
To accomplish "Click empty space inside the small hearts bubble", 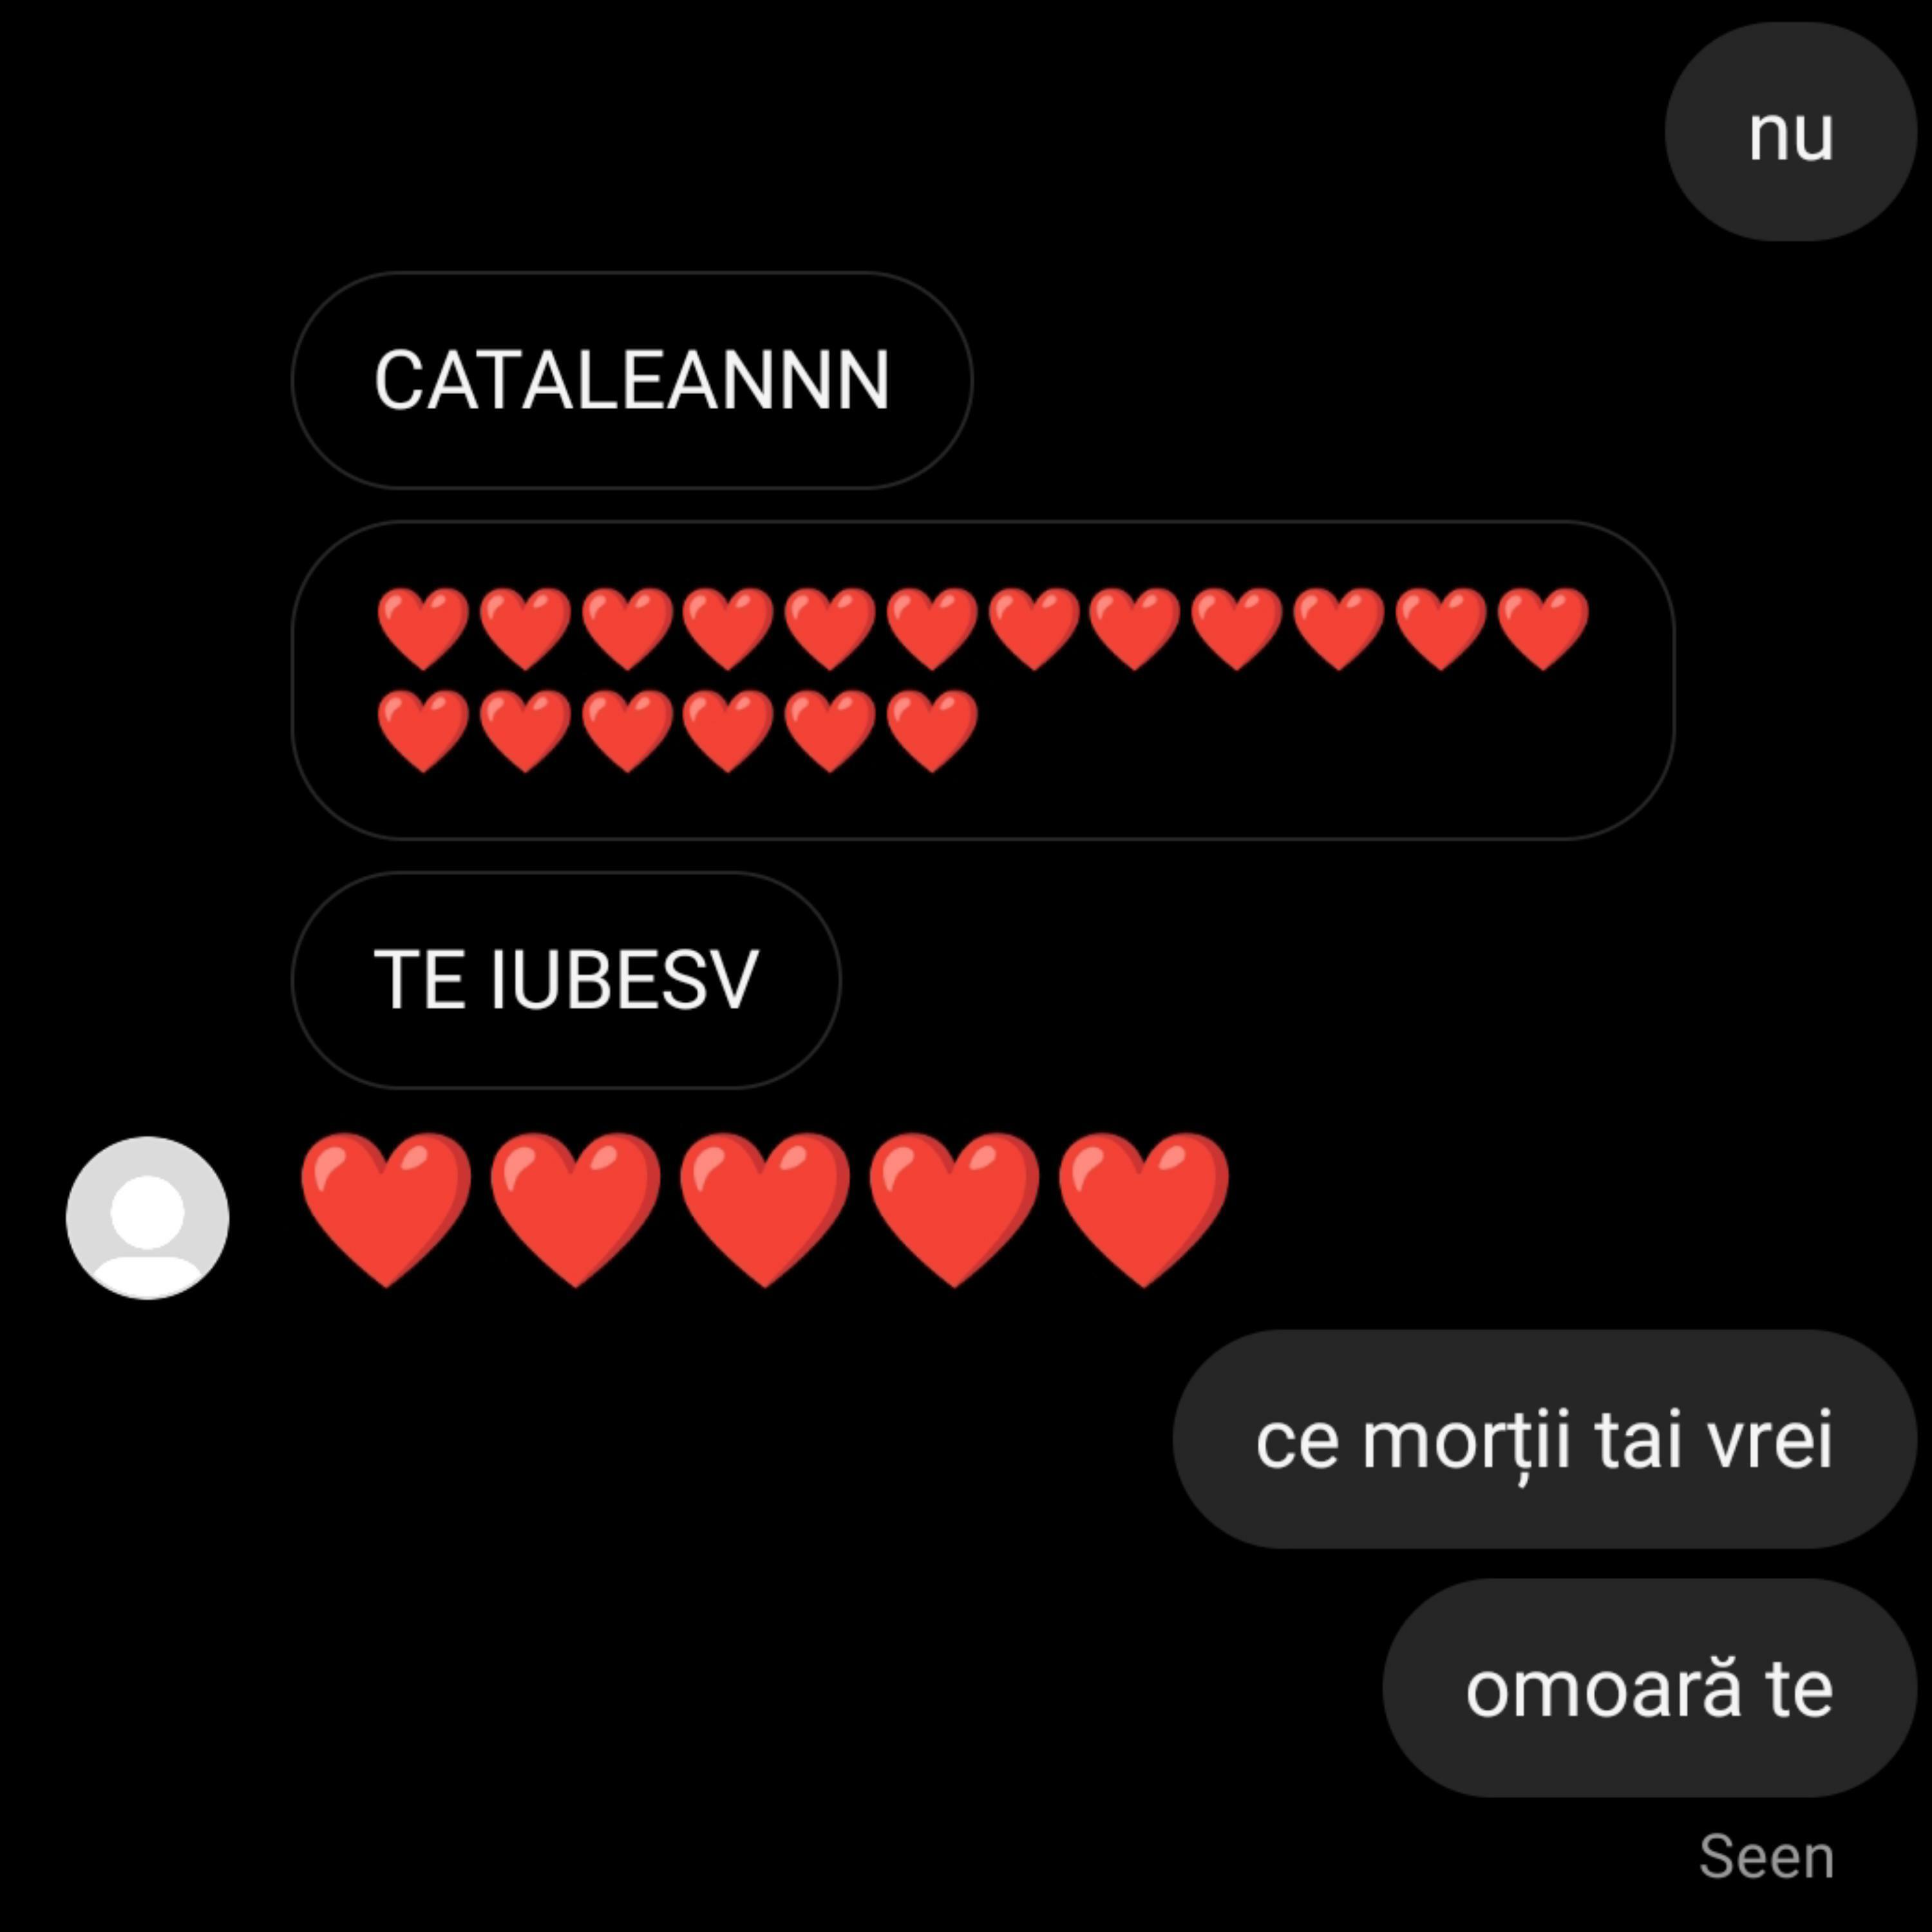I will coord(1300,740).
